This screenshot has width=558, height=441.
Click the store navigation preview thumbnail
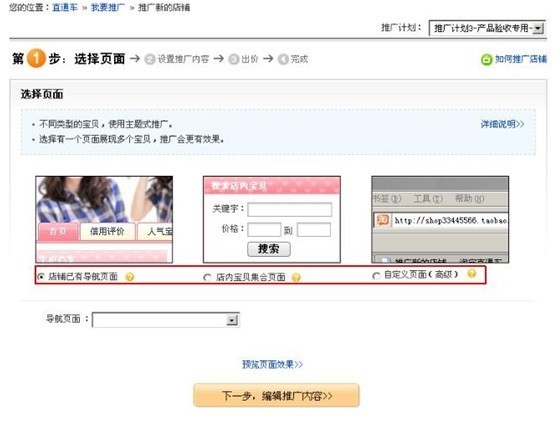click(x=104, y=220)
